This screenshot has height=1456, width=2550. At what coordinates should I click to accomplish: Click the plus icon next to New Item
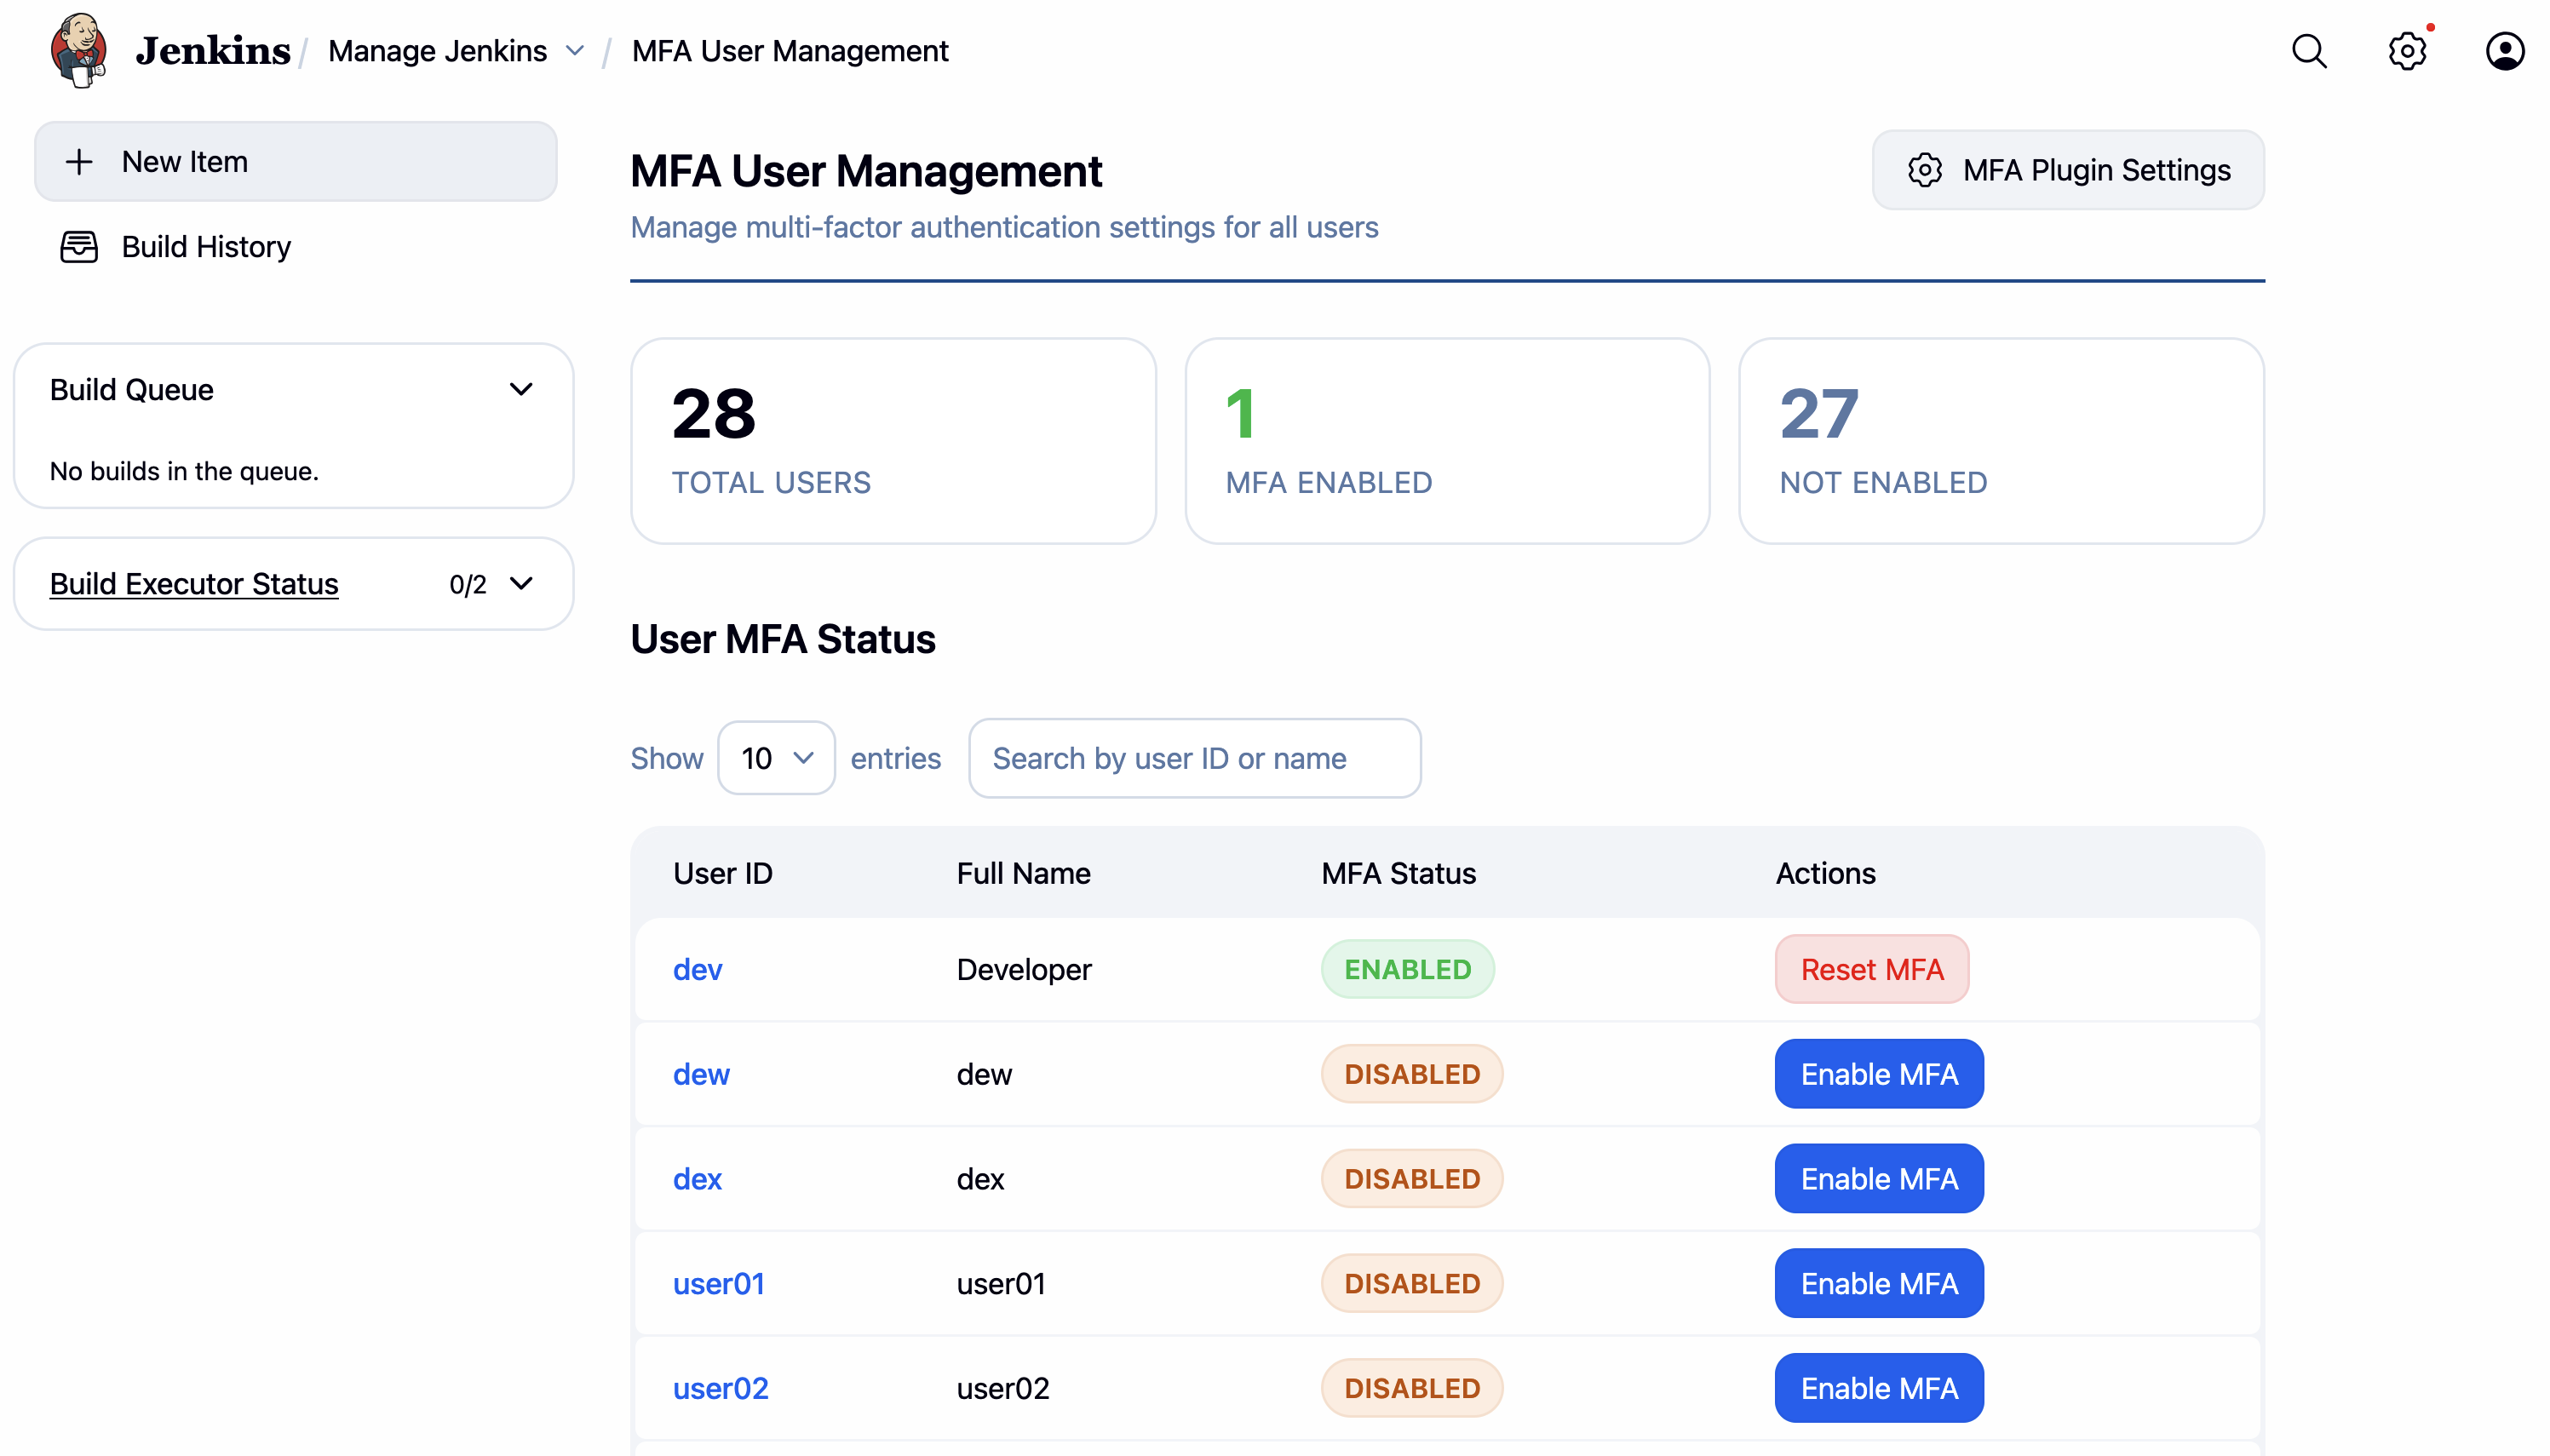(x=80, y=161)
